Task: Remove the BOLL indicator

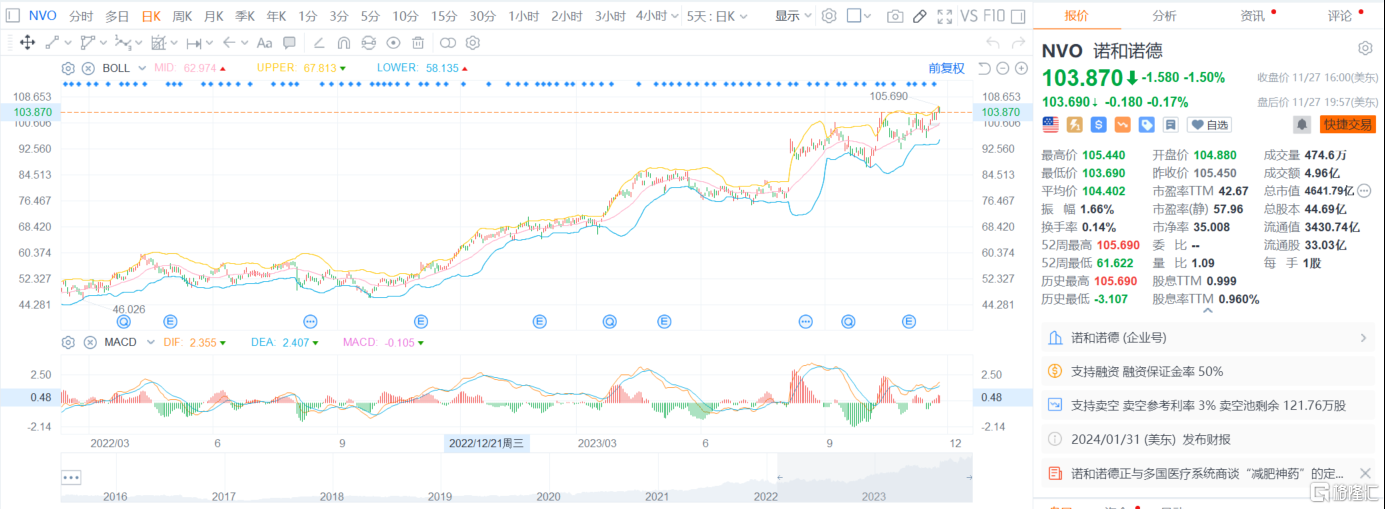Action: tap(88, 68)
